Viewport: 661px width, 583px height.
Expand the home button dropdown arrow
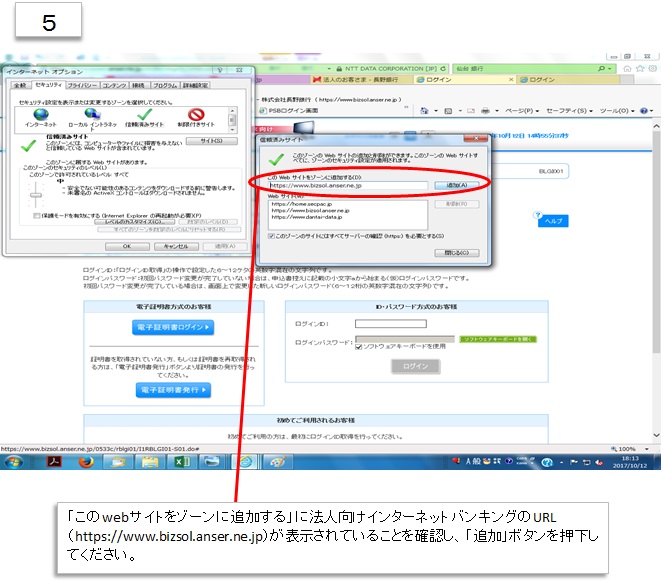pyautogui.click(x=436, y=111)
